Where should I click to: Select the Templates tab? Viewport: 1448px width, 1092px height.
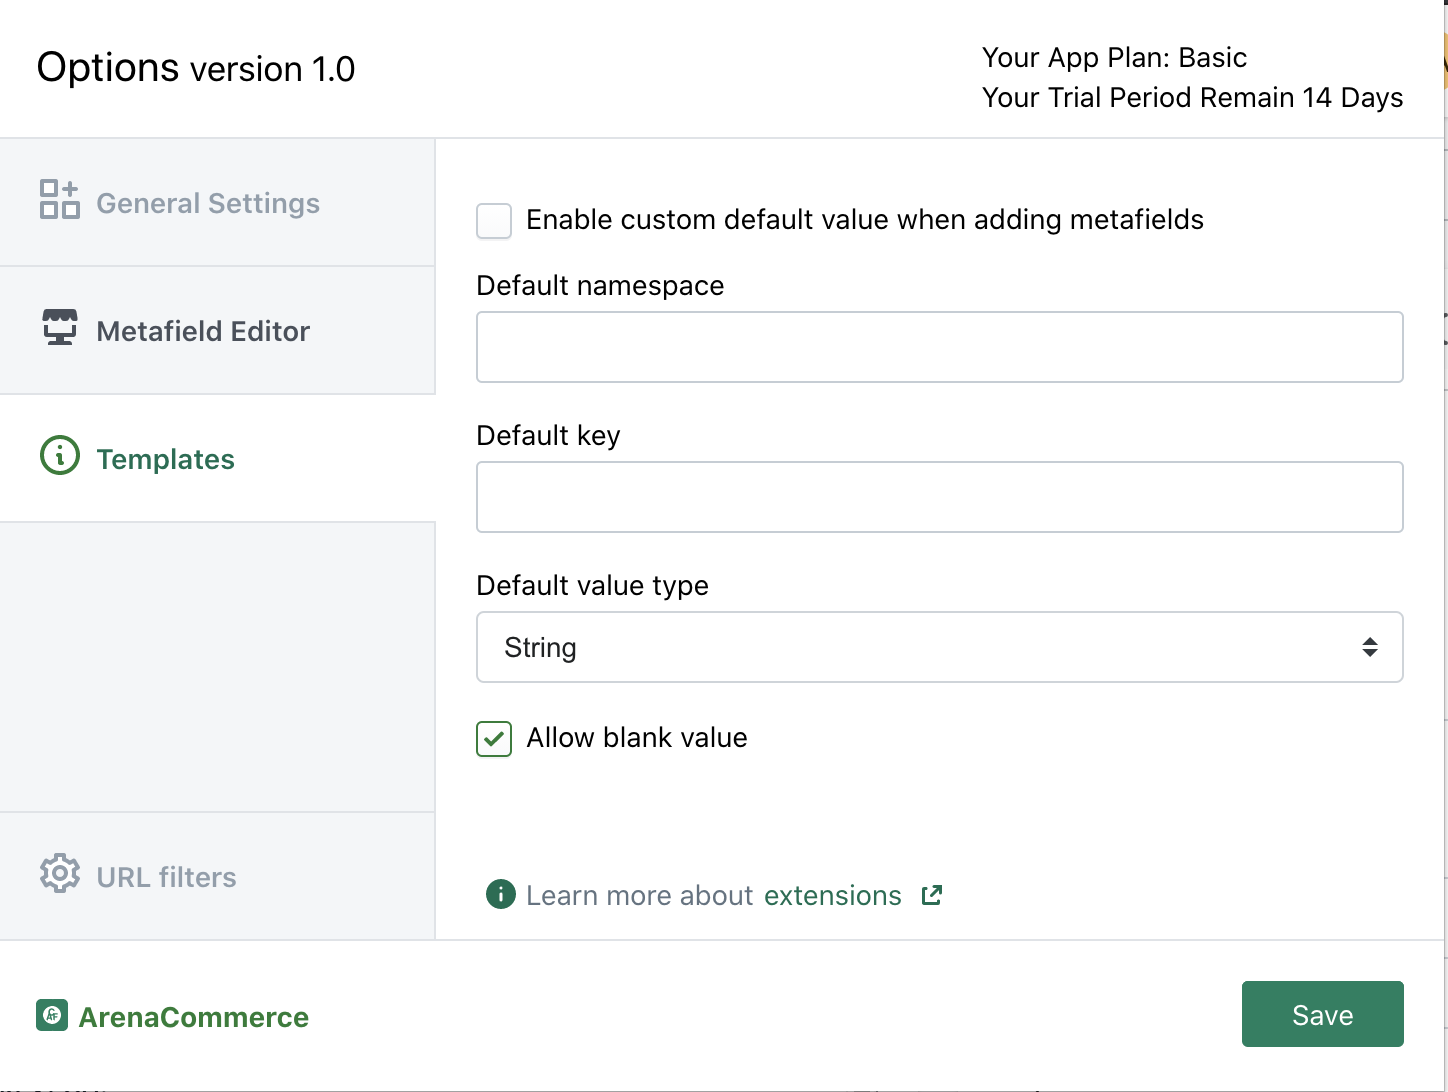tap(166, 459)
